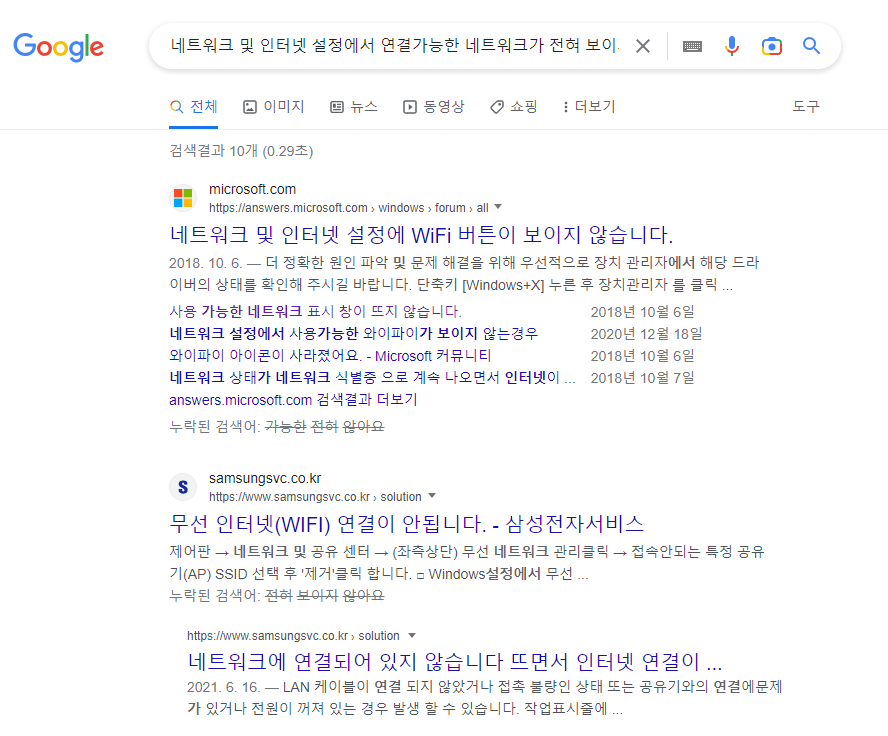The height and width of the screenshot is (736, 888).
Task: Click 'answers.microsoft.com 검색결과 더보기'
Action: pos(293,400)
